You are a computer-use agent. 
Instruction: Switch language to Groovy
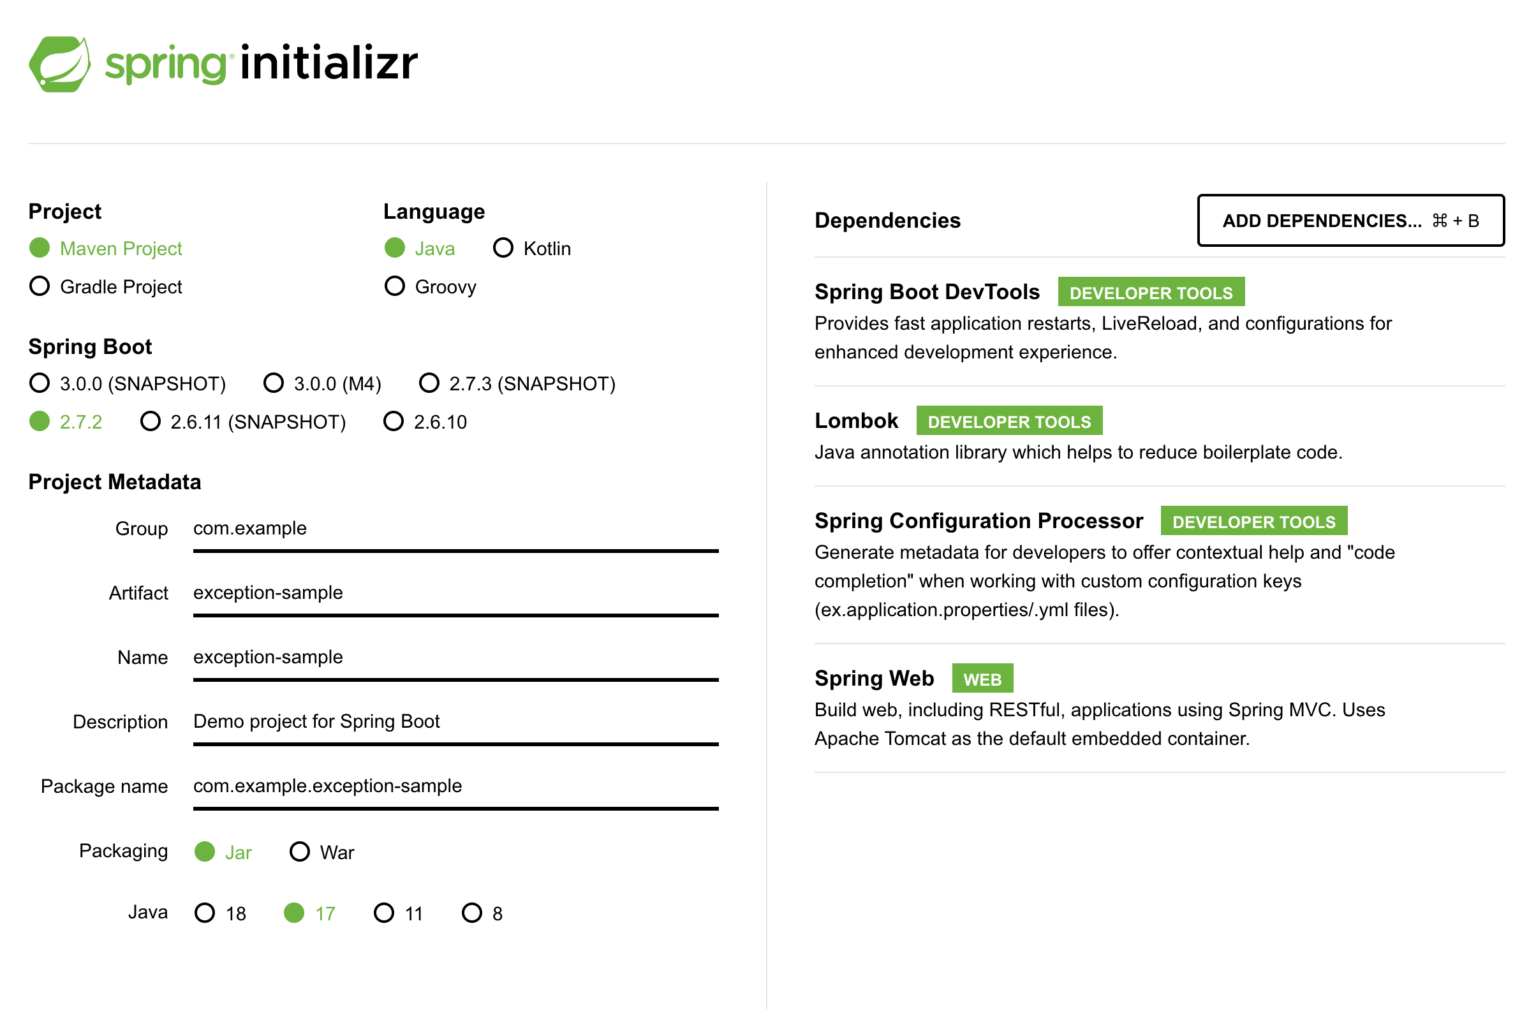pos(395,286)
